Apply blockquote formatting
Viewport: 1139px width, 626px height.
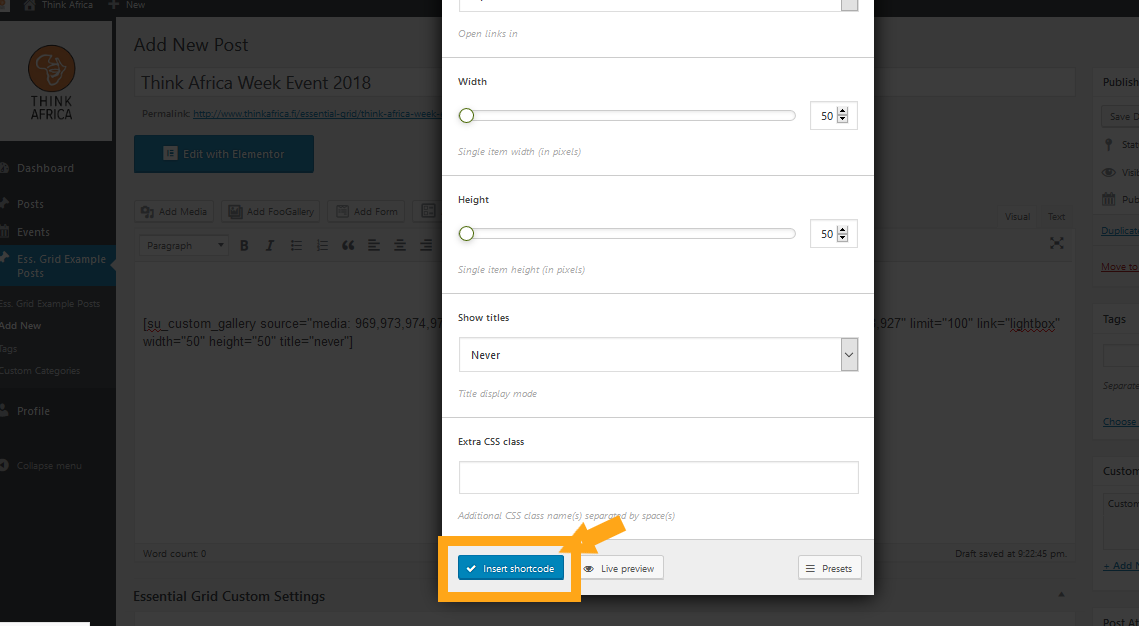click(x=348, y=245)
